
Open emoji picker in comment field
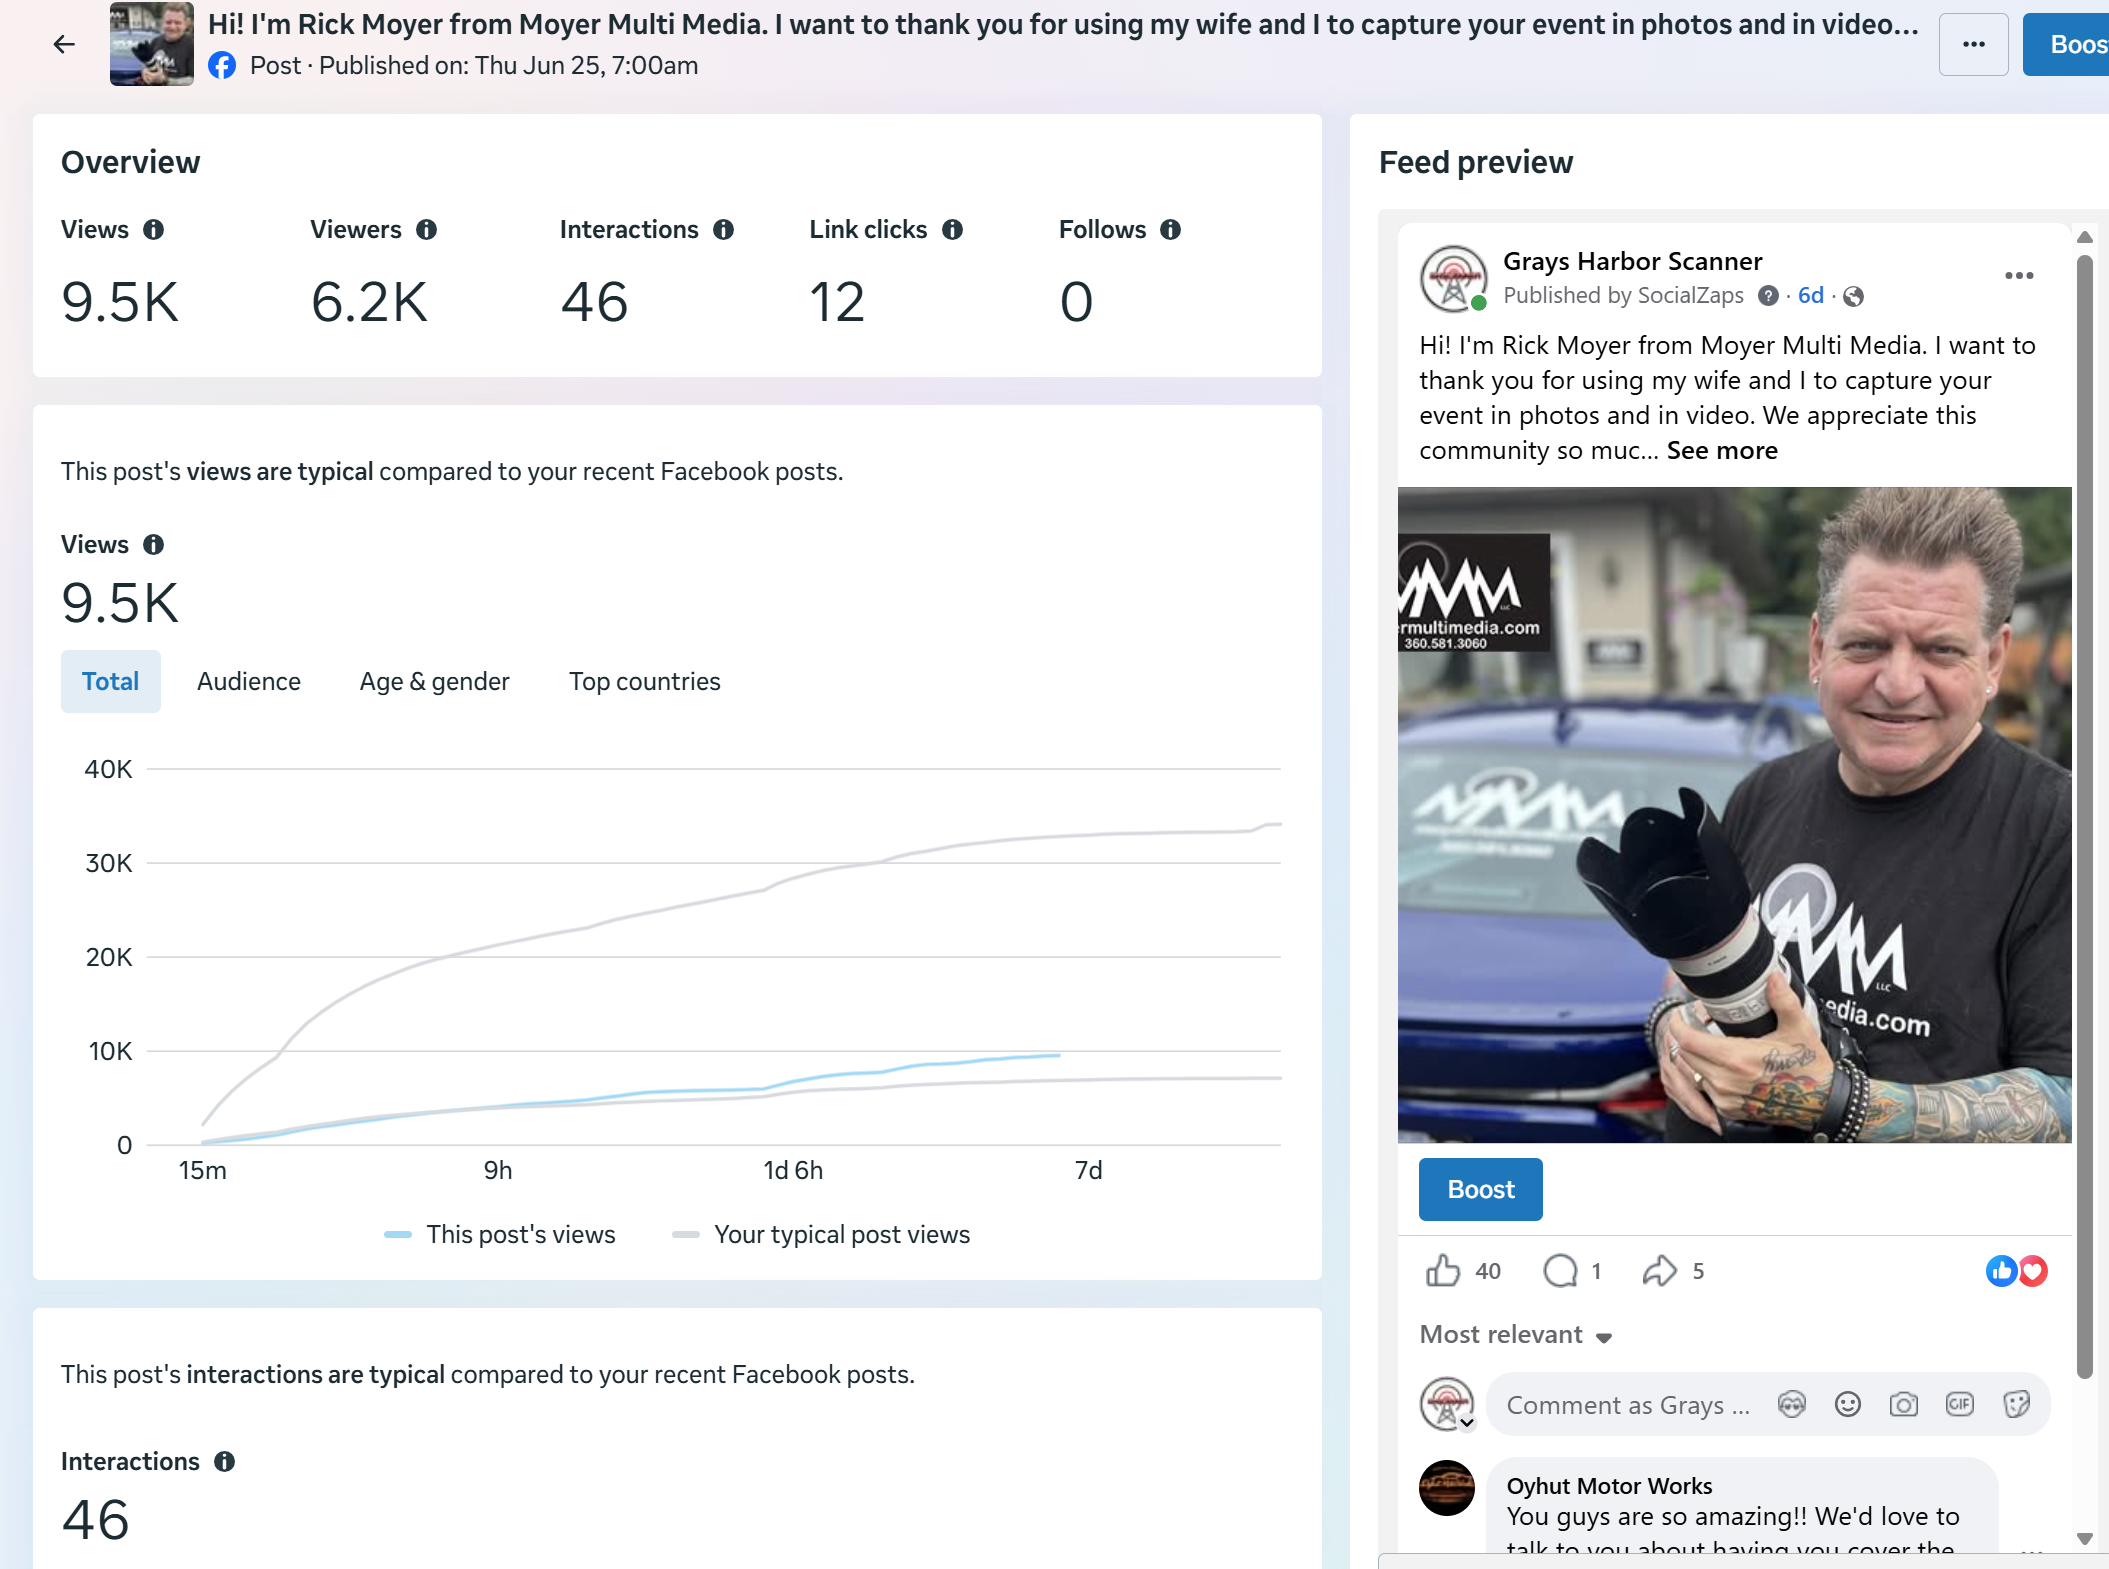pos(1848,1405)
